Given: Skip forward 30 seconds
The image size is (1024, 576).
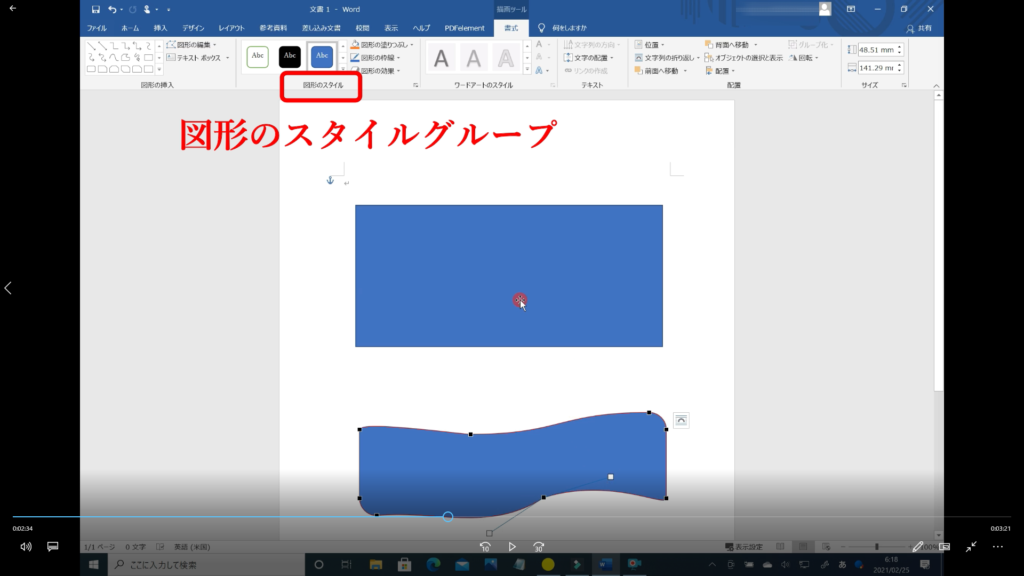Looking at the screenshot, I should [539, 547].
